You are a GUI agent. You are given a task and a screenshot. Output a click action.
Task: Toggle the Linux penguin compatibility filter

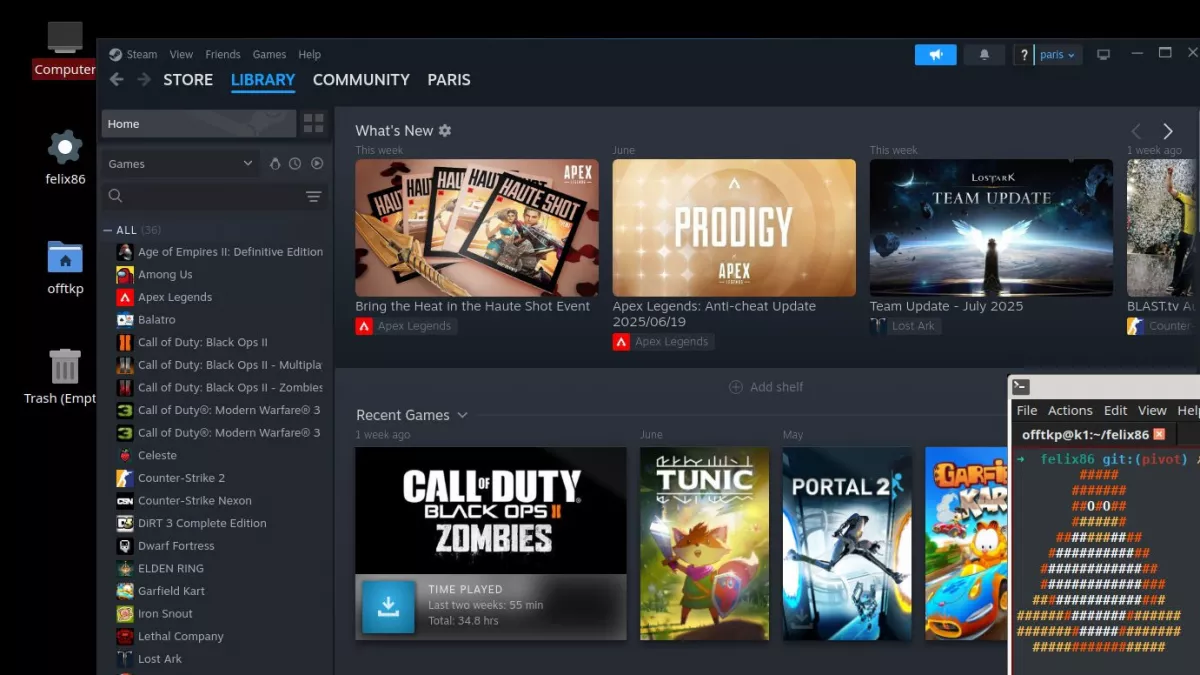coord(275,164)
